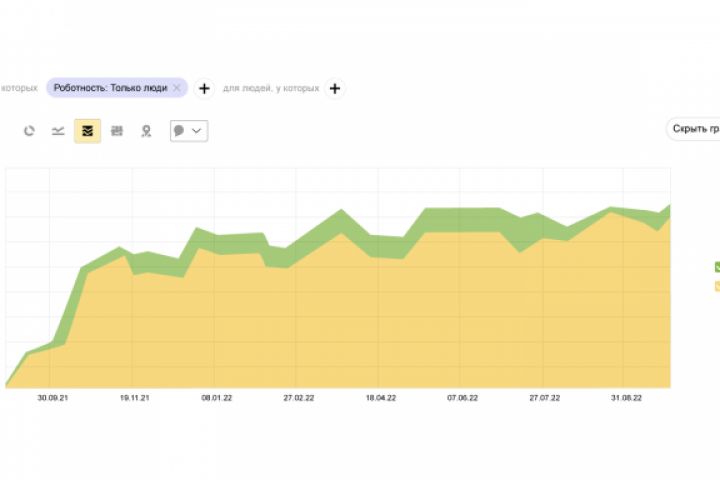The height and width of the screenshot is (480, 720).
Task: Remove the 'Роботность: Только люди' filter
Action: [177, 88]
